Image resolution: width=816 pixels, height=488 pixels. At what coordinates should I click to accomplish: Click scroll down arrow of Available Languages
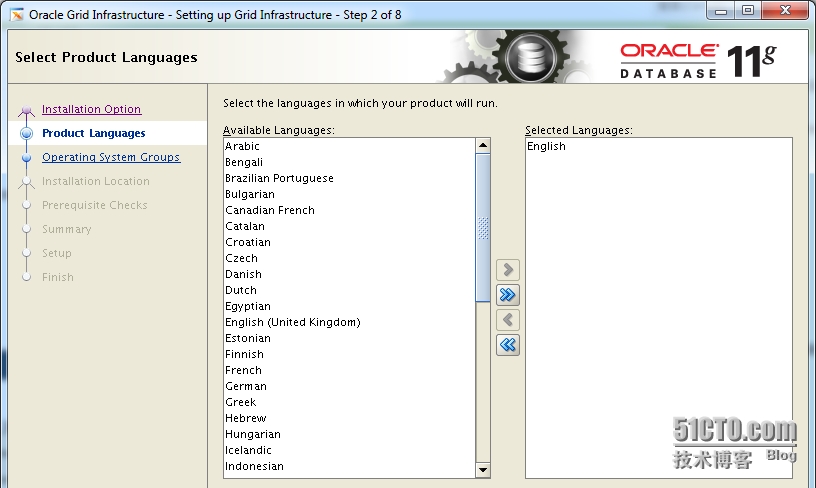(x=483, y=470)
